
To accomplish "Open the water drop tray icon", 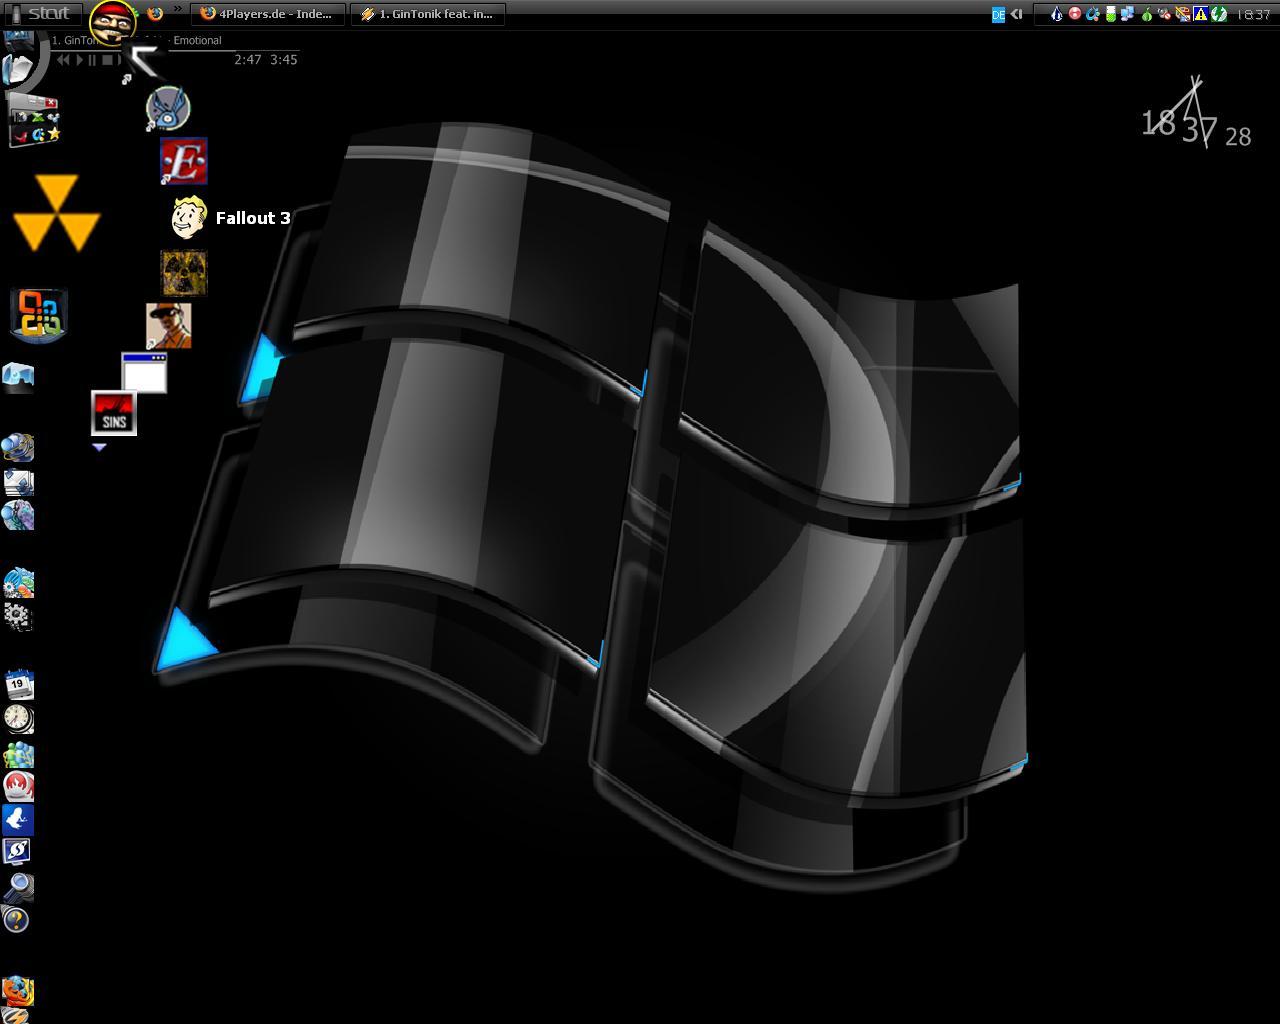I will coord(1056,14).
